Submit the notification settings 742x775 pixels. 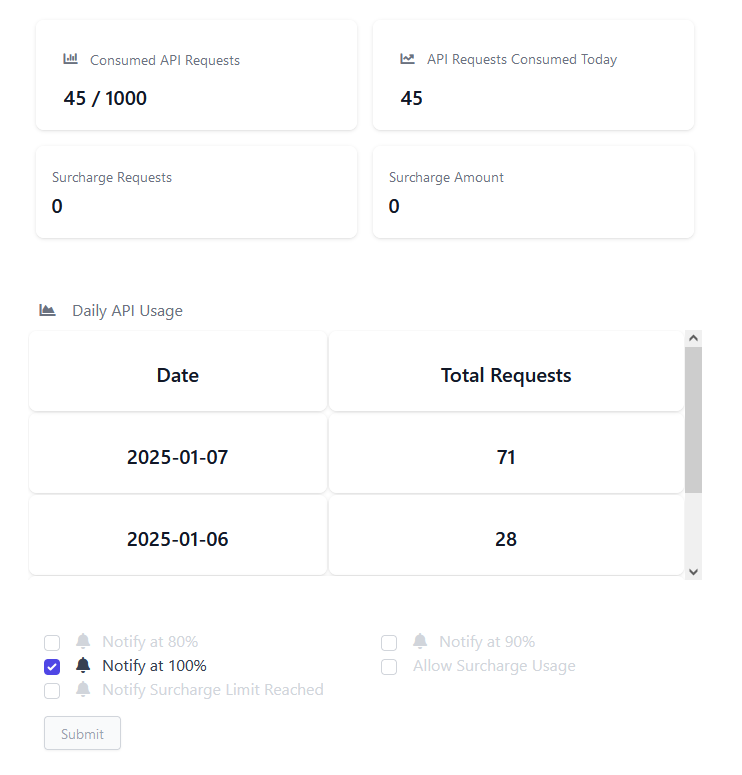click(82, 733)
